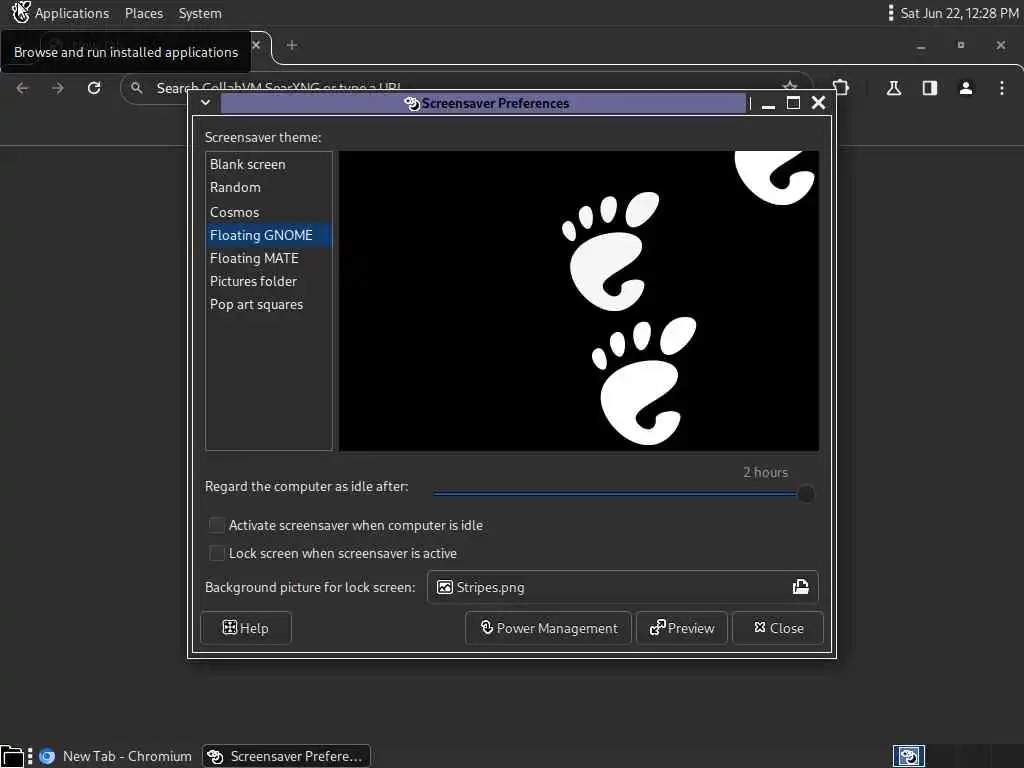
Task: Focus the Chromium address bar
Action: tap(467, 88)
